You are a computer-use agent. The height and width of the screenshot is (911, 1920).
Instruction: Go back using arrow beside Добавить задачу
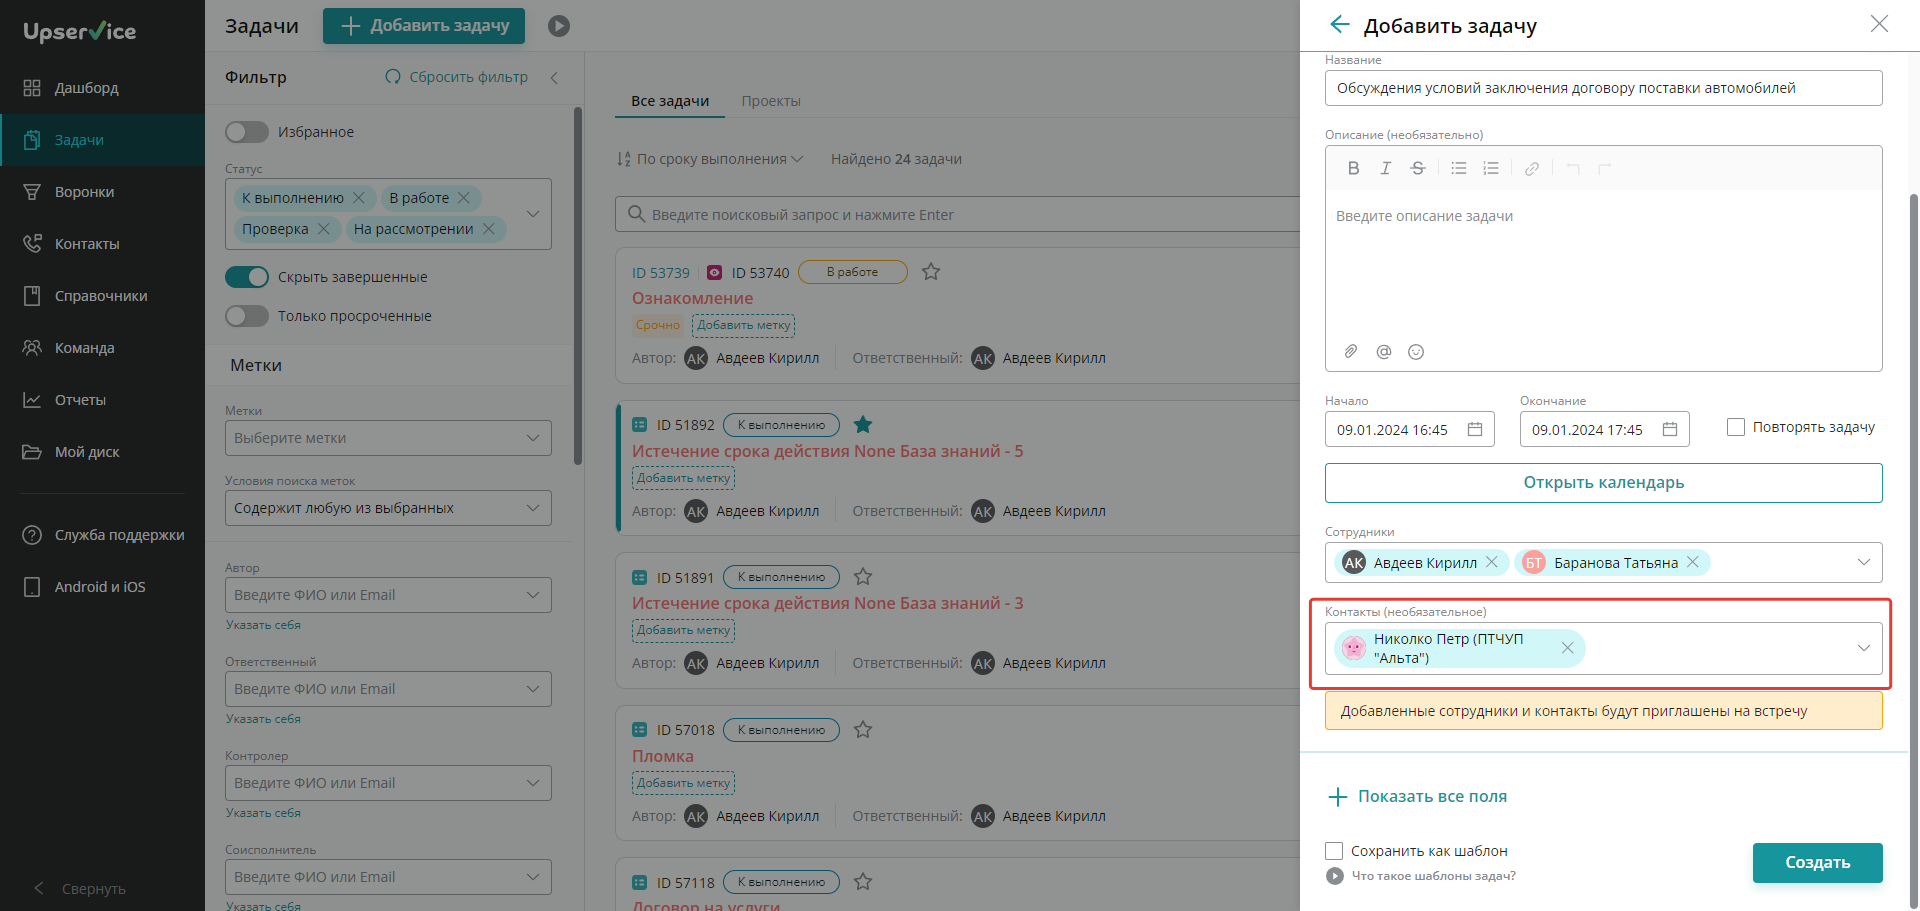tap(1340, 24)
